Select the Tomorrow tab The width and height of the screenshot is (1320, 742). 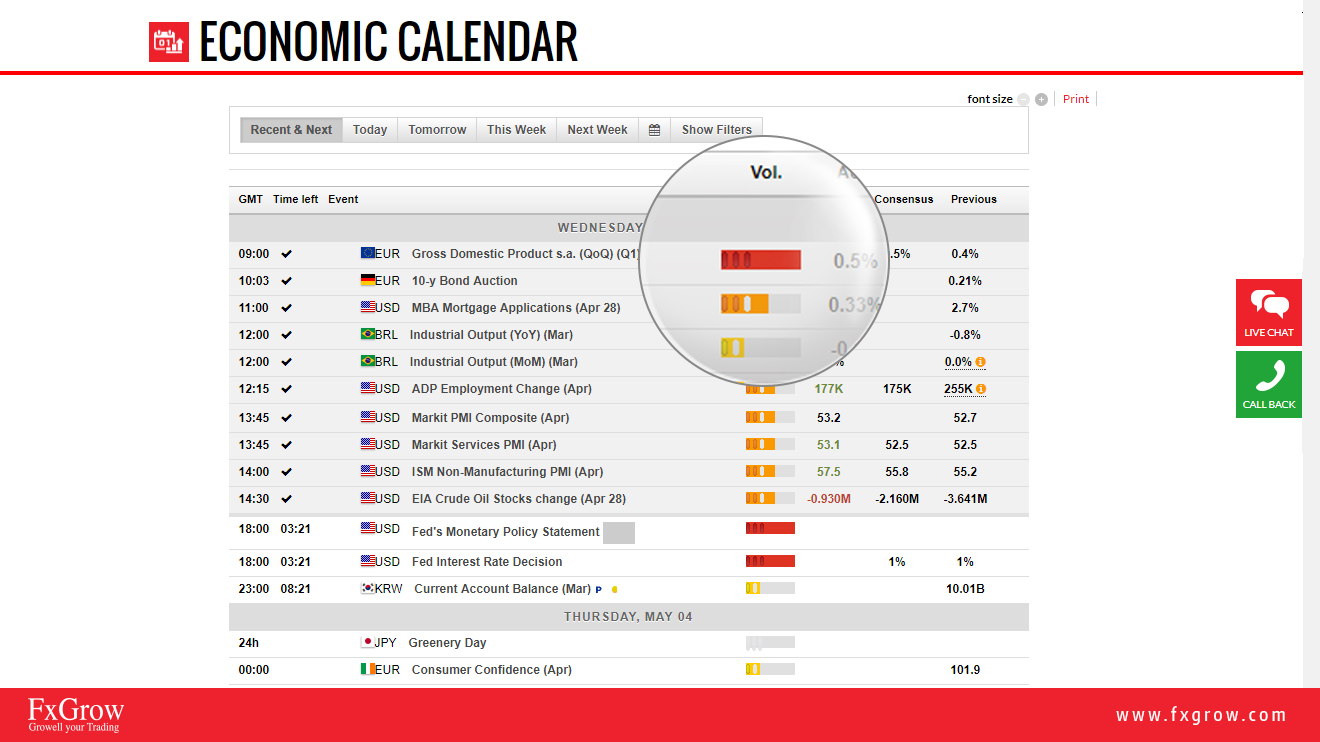(437, 130)
